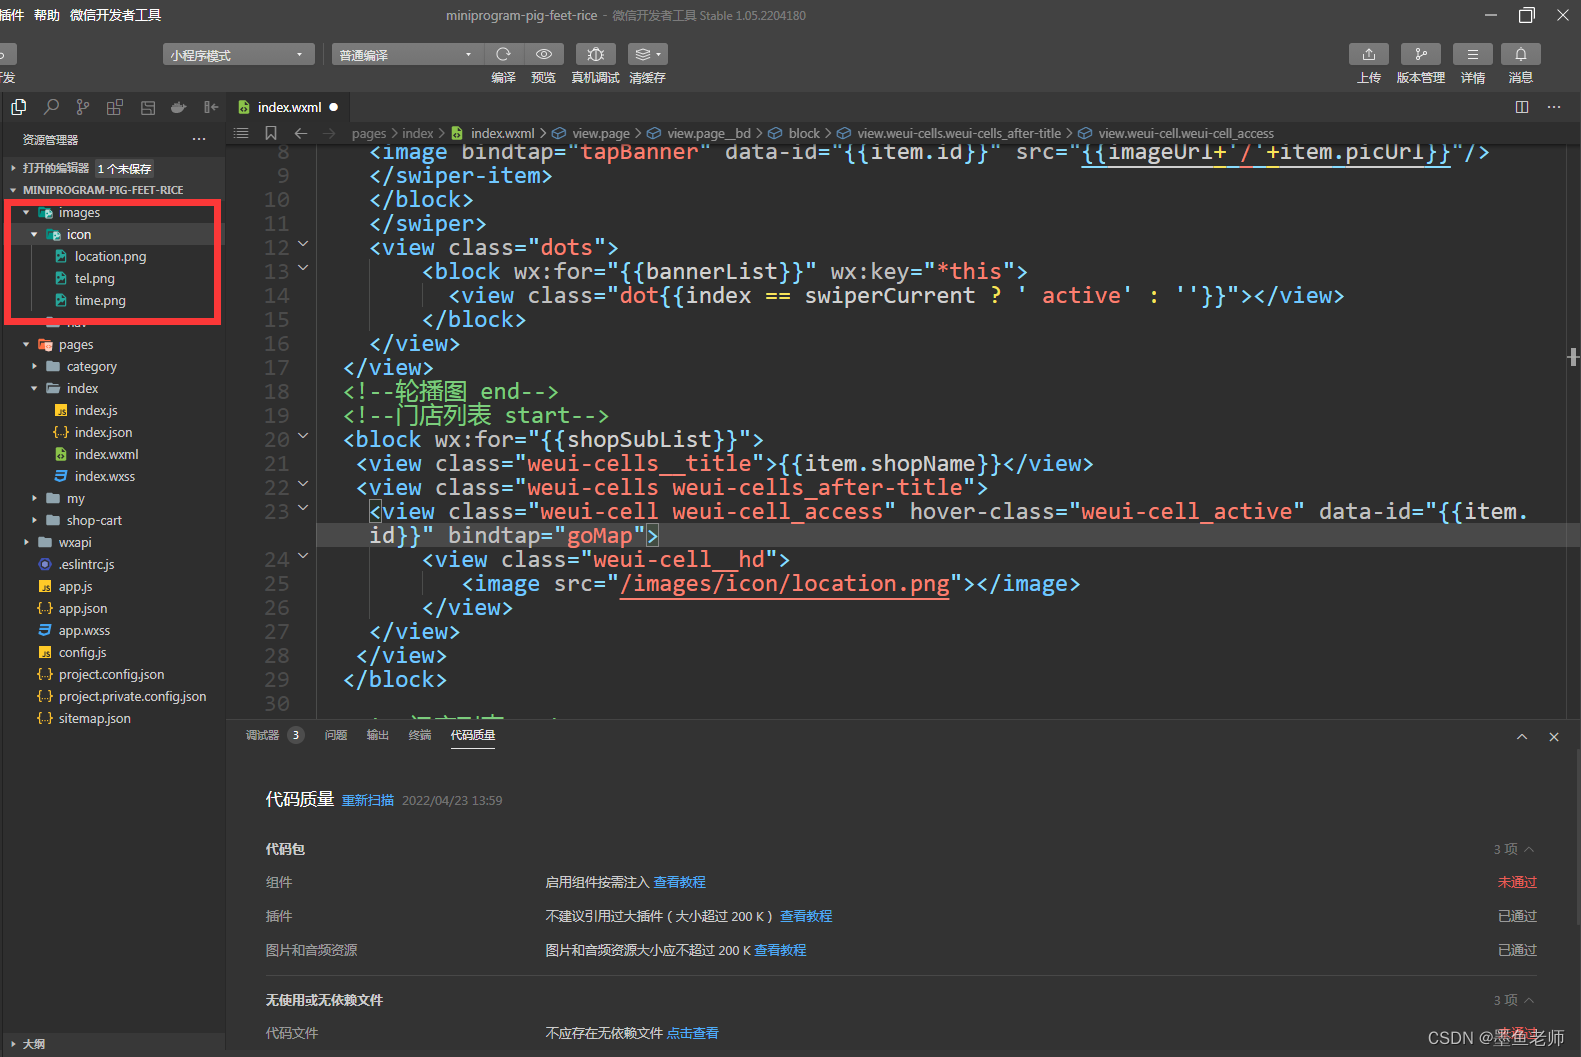Open the Help menu
This screenshot has width=1581, height=1057.
click(x=47, y=15)
